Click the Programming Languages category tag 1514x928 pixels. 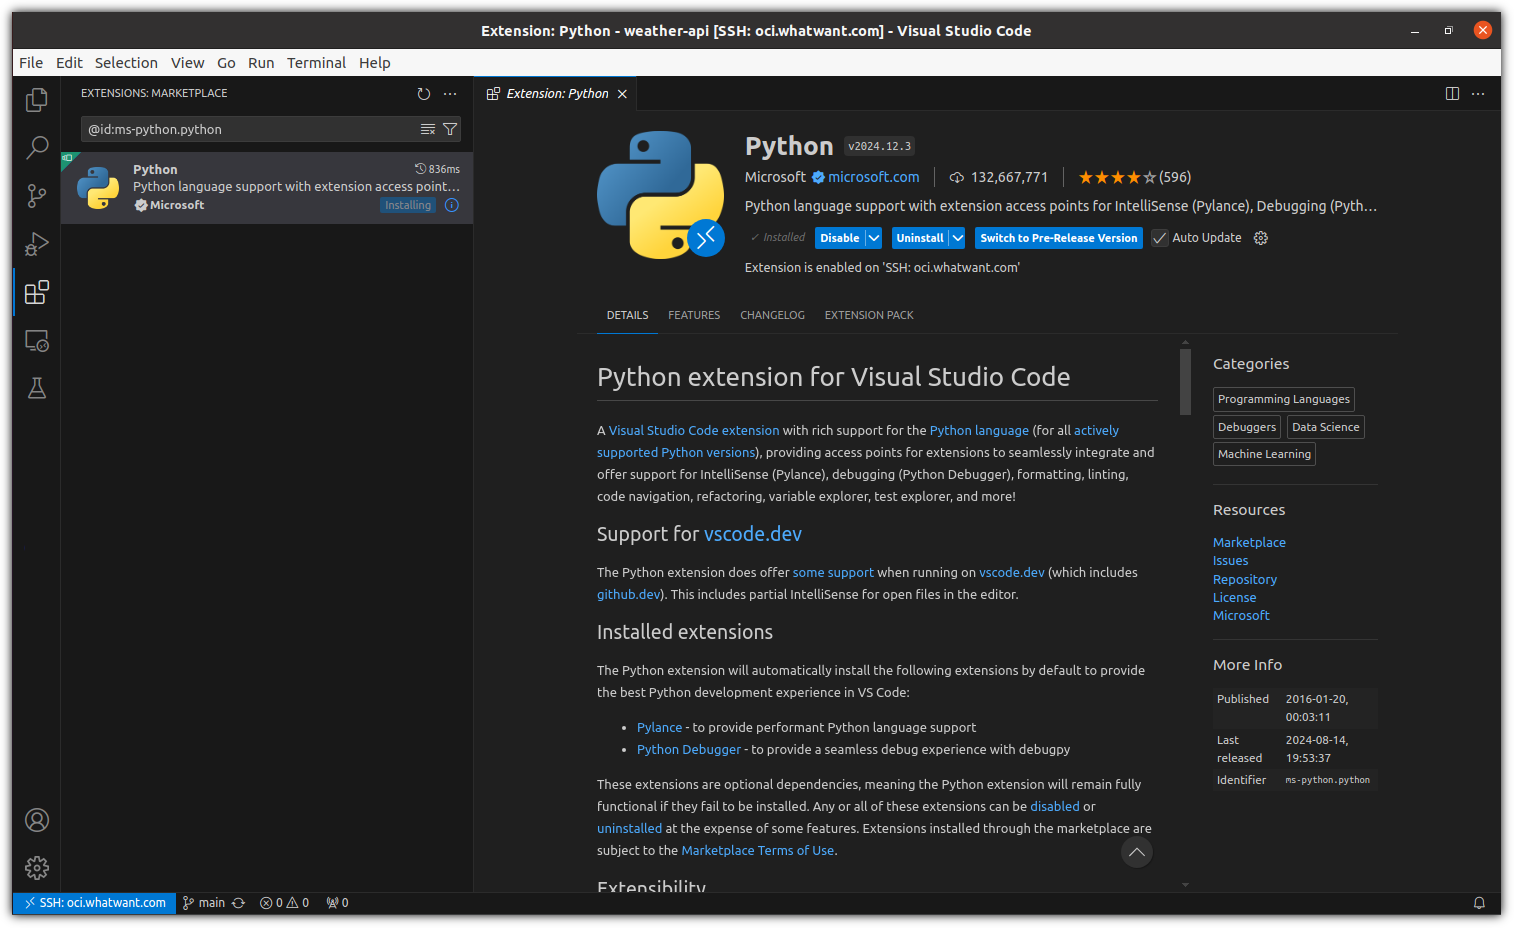(1284, 399)
